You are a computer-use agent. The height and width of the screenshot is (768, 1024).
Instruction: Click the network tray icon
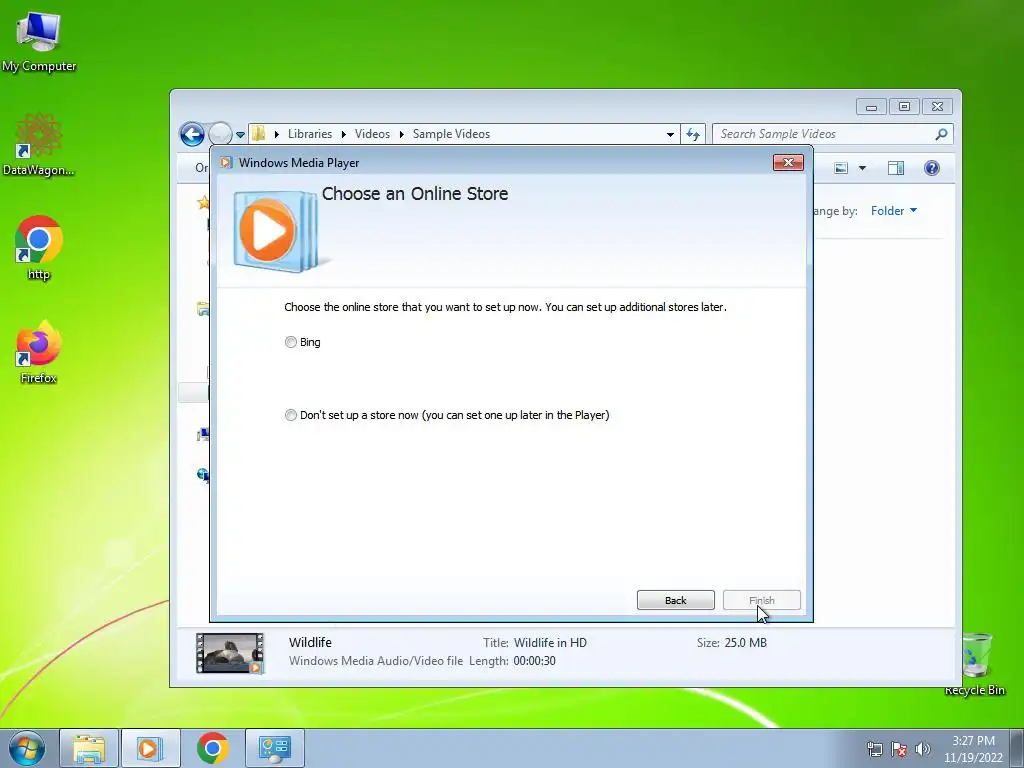(x=874, y=749)
